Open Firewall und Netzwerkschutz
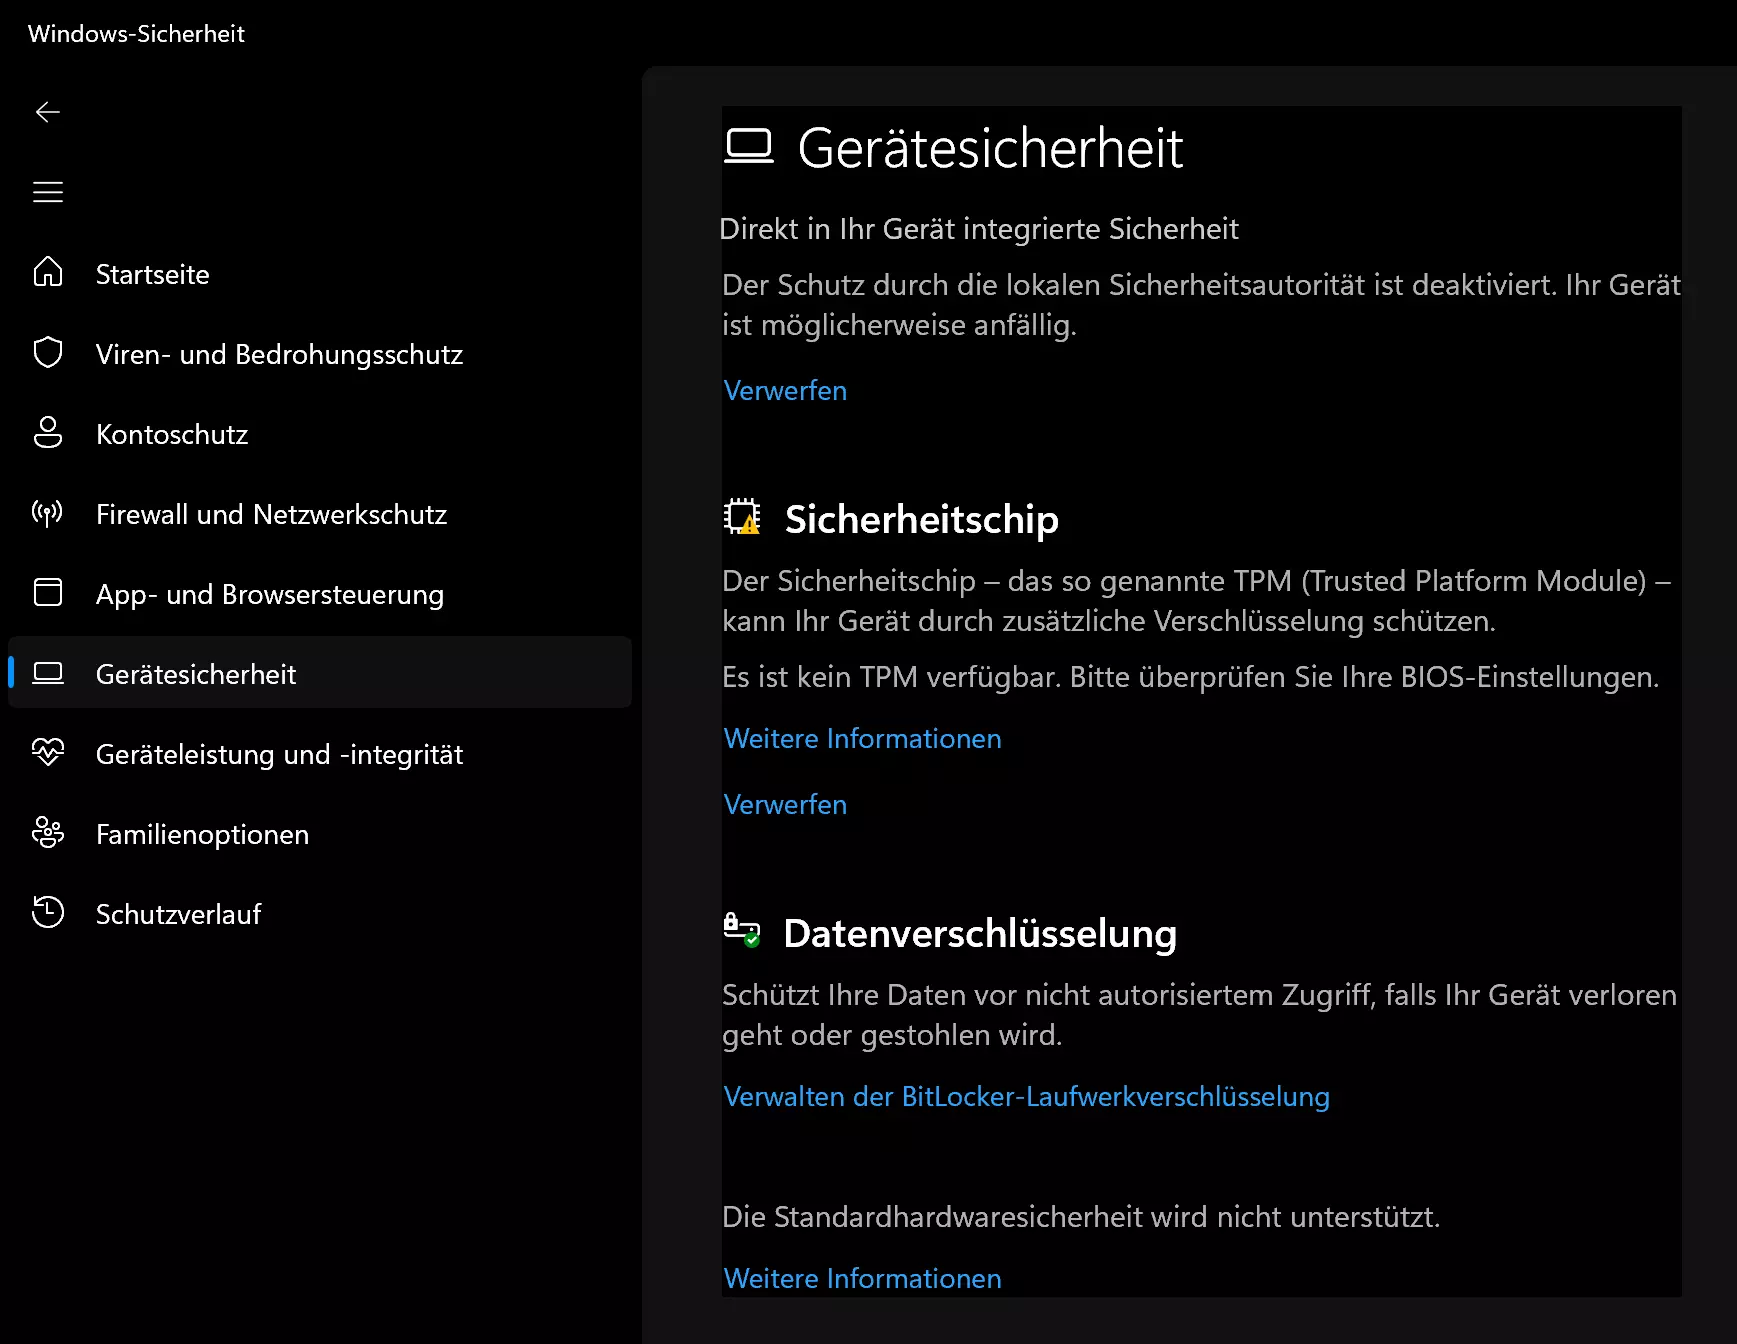Image resolution: width=1737 pixels, height=1344 pixels. (x=320, y=513)
